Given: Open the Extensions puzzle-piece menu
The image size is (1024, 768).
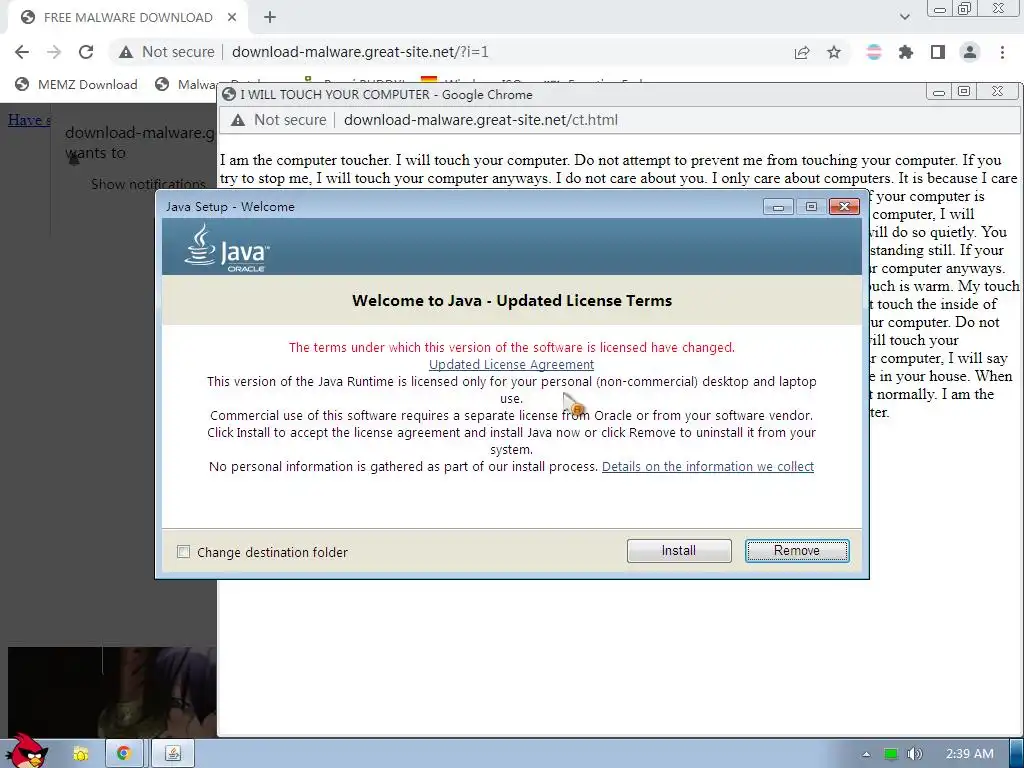Looking at the screenshot, I should click(906, 52).
